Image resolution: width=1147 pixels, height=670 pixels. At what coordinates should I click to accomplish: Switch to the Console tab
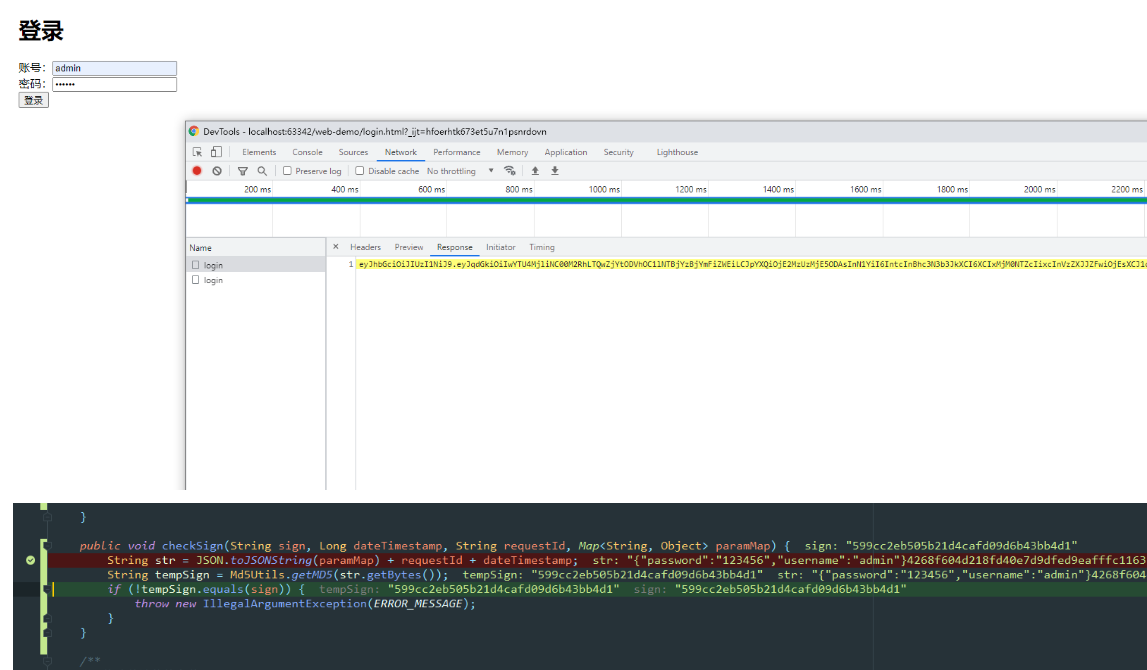tap(307, 152)
